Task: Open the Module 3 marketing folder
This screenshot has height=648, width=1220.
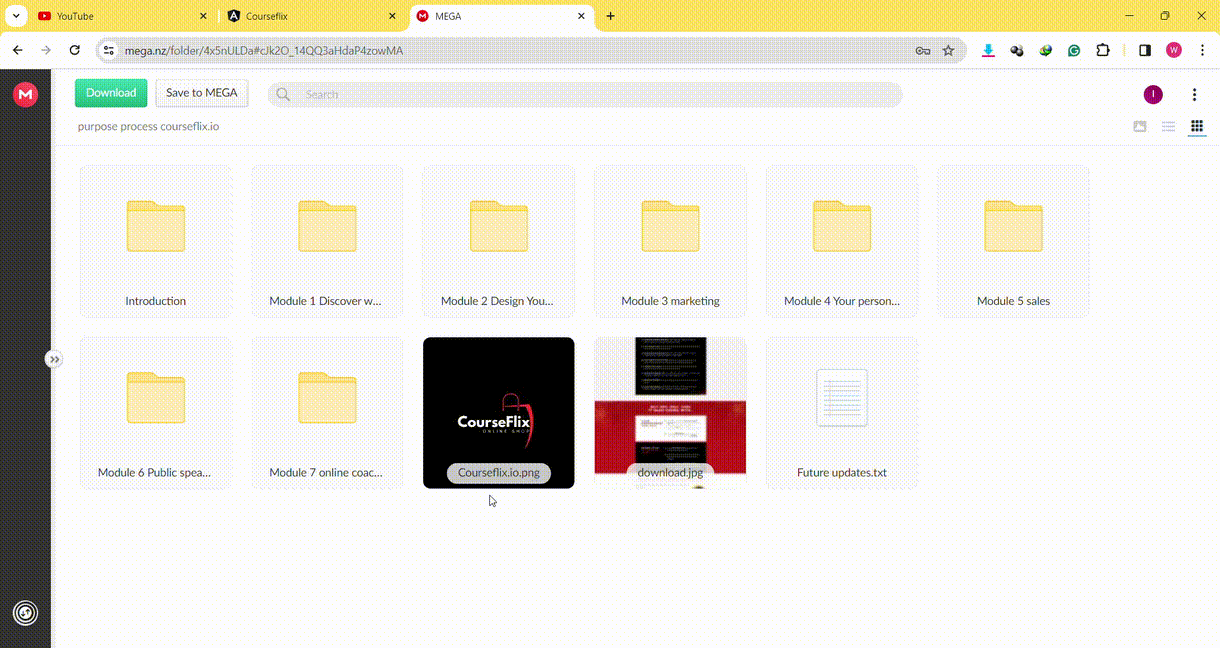Action: point(670,241)
